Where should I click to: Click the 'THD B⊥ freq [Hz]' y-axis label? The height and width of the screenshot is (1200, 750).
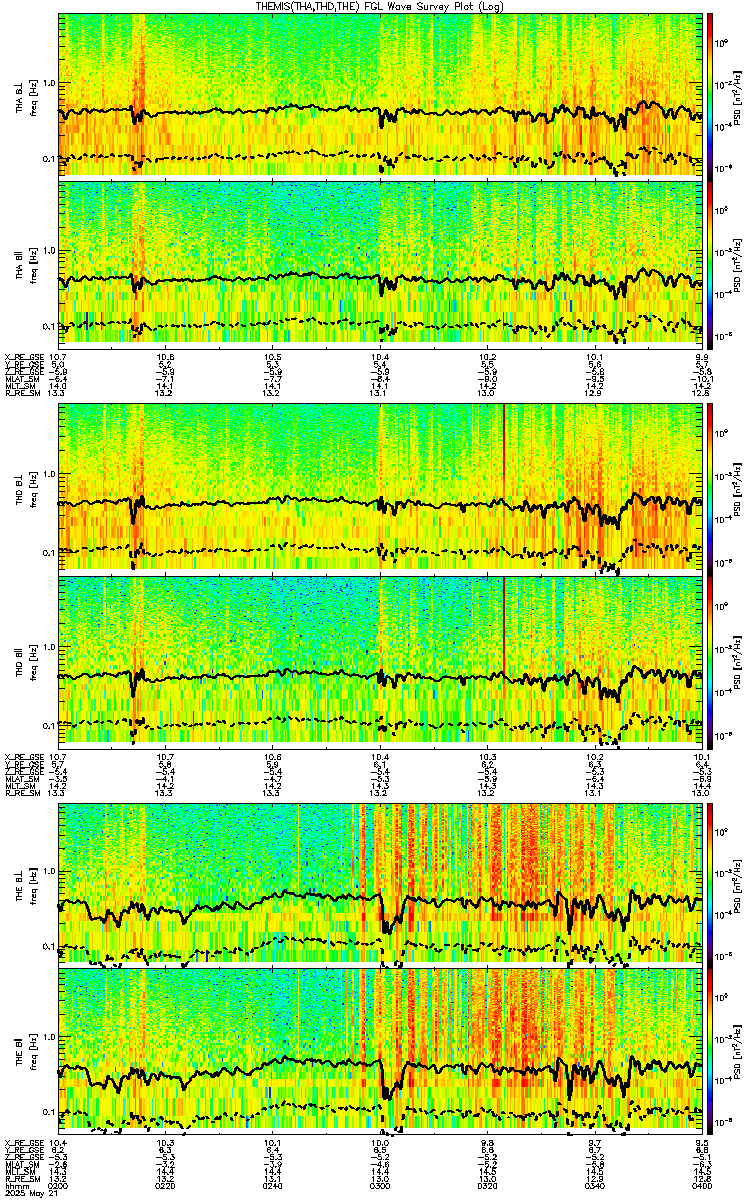click(x=24, y=488)
